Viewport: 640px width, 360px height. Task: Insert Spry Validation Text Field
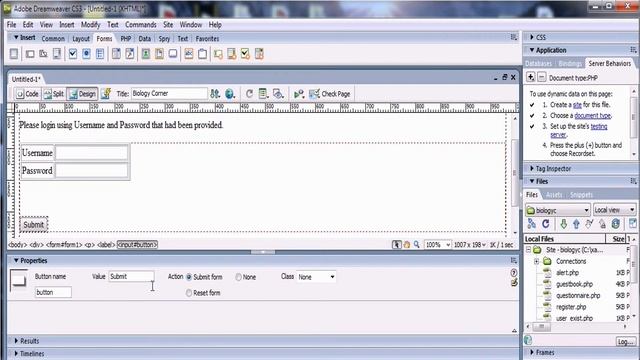click(x=218, y=54)
